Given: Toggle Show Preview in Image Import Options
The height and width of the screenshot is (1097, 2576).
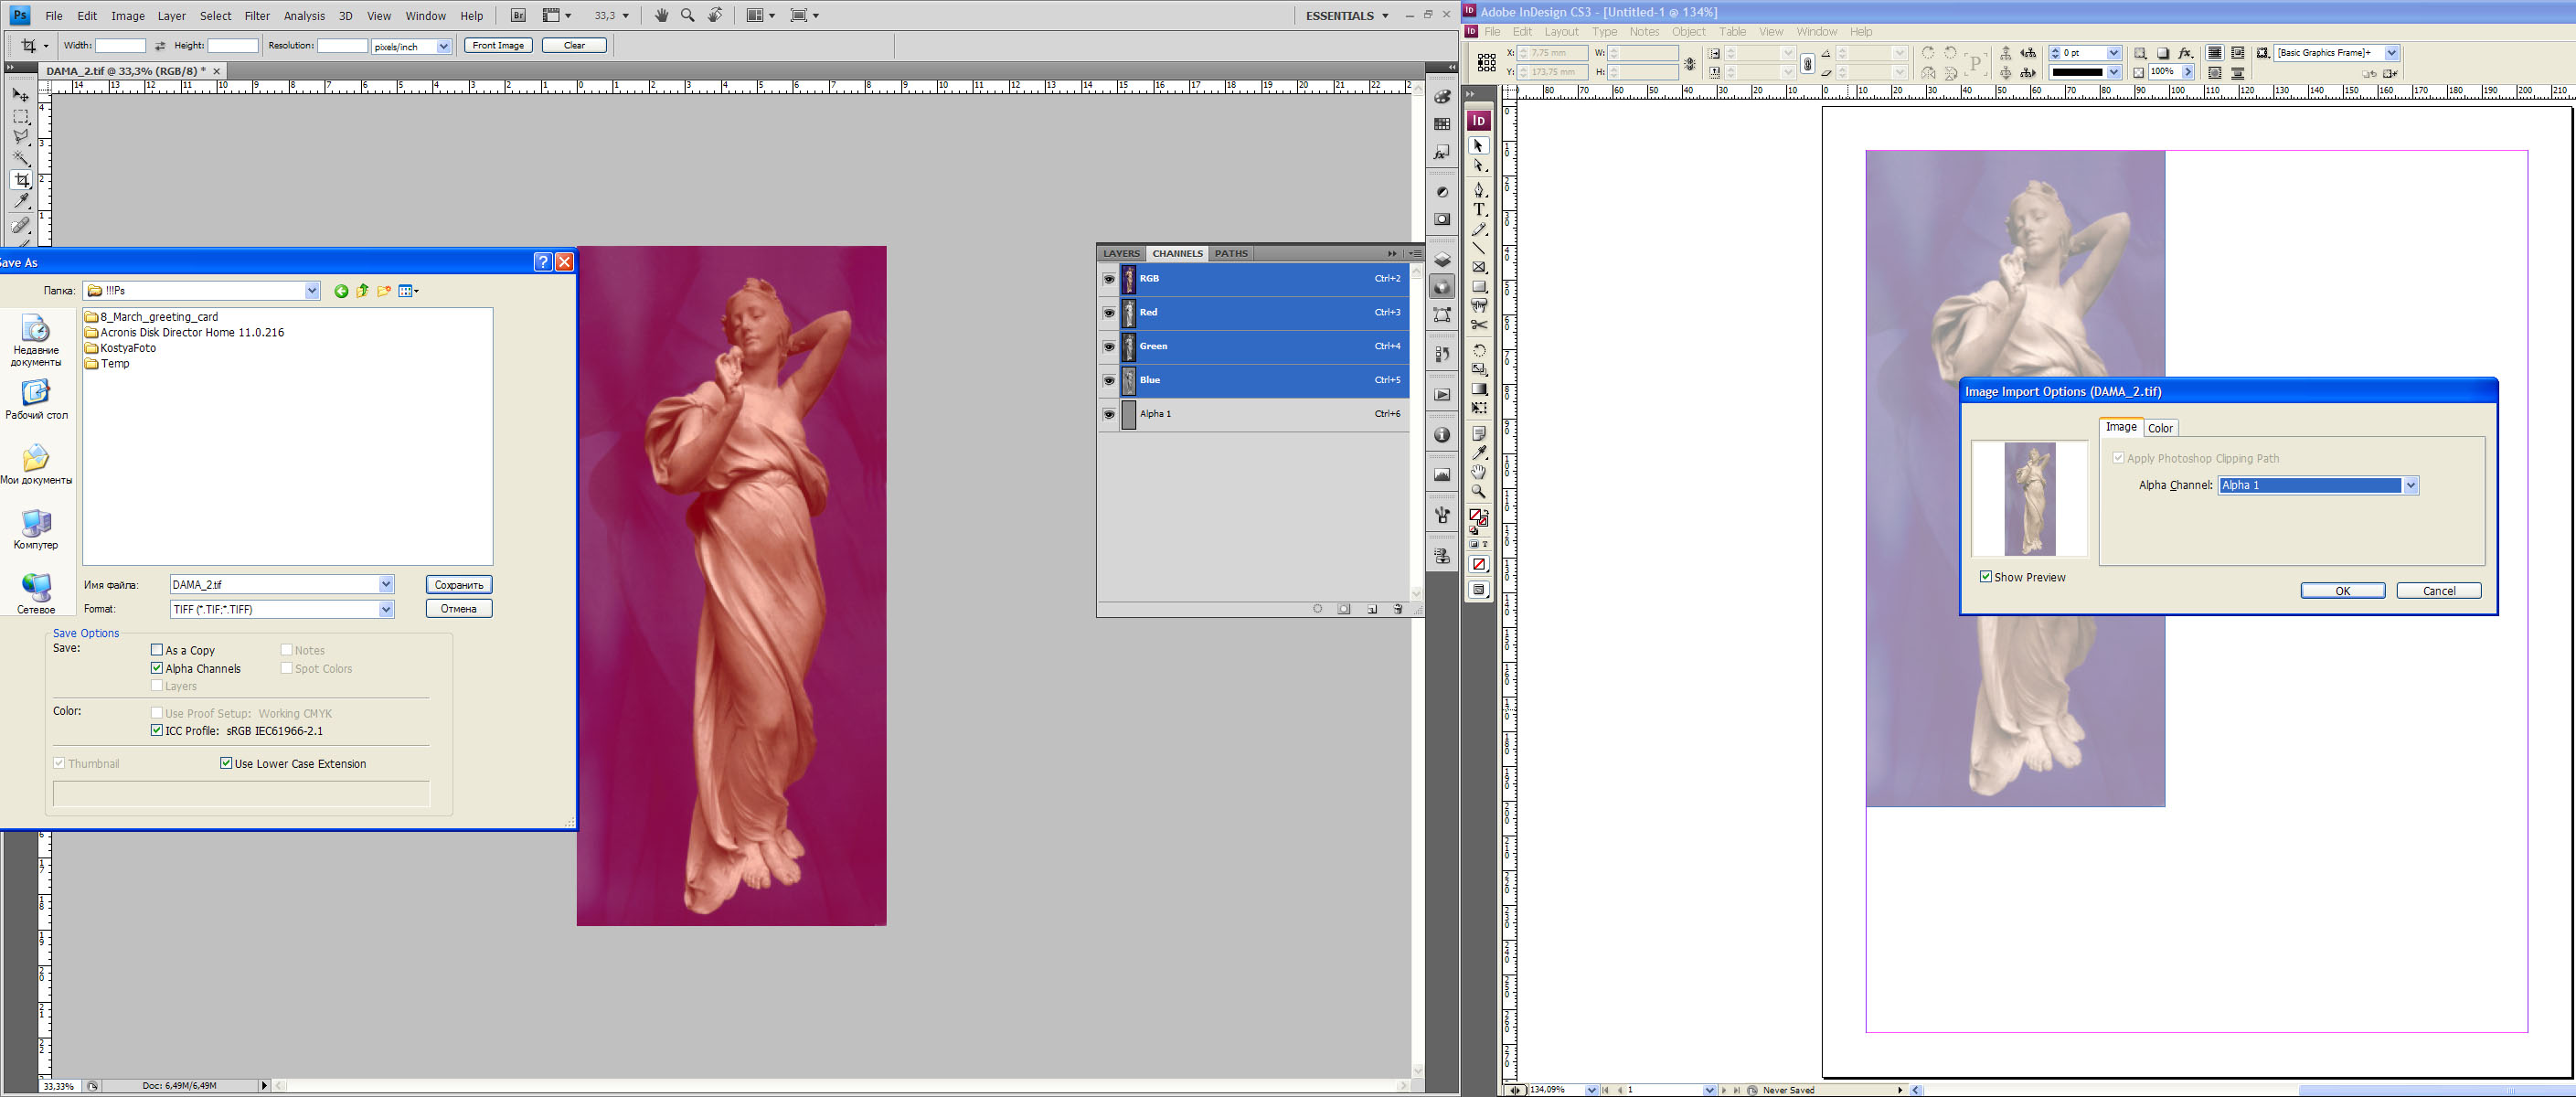Looking at the screenshot, I should coord(1986,577).
